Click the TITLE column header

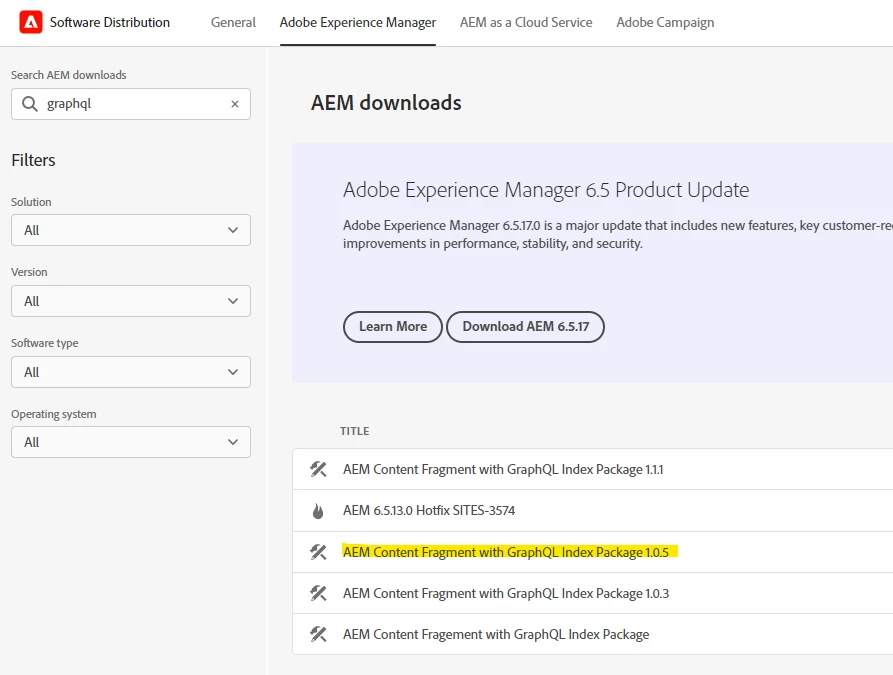355,431
